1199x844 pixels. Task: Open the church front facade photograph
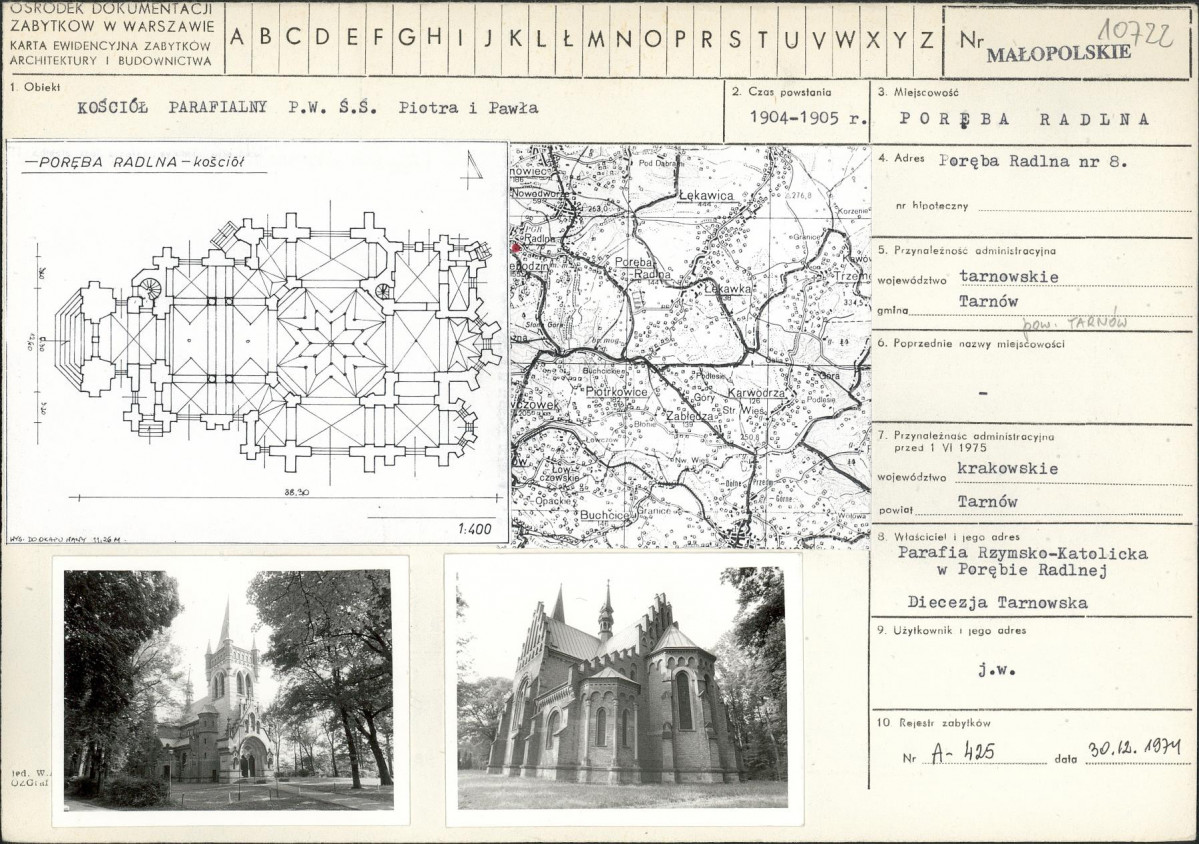tap(228, 690)
